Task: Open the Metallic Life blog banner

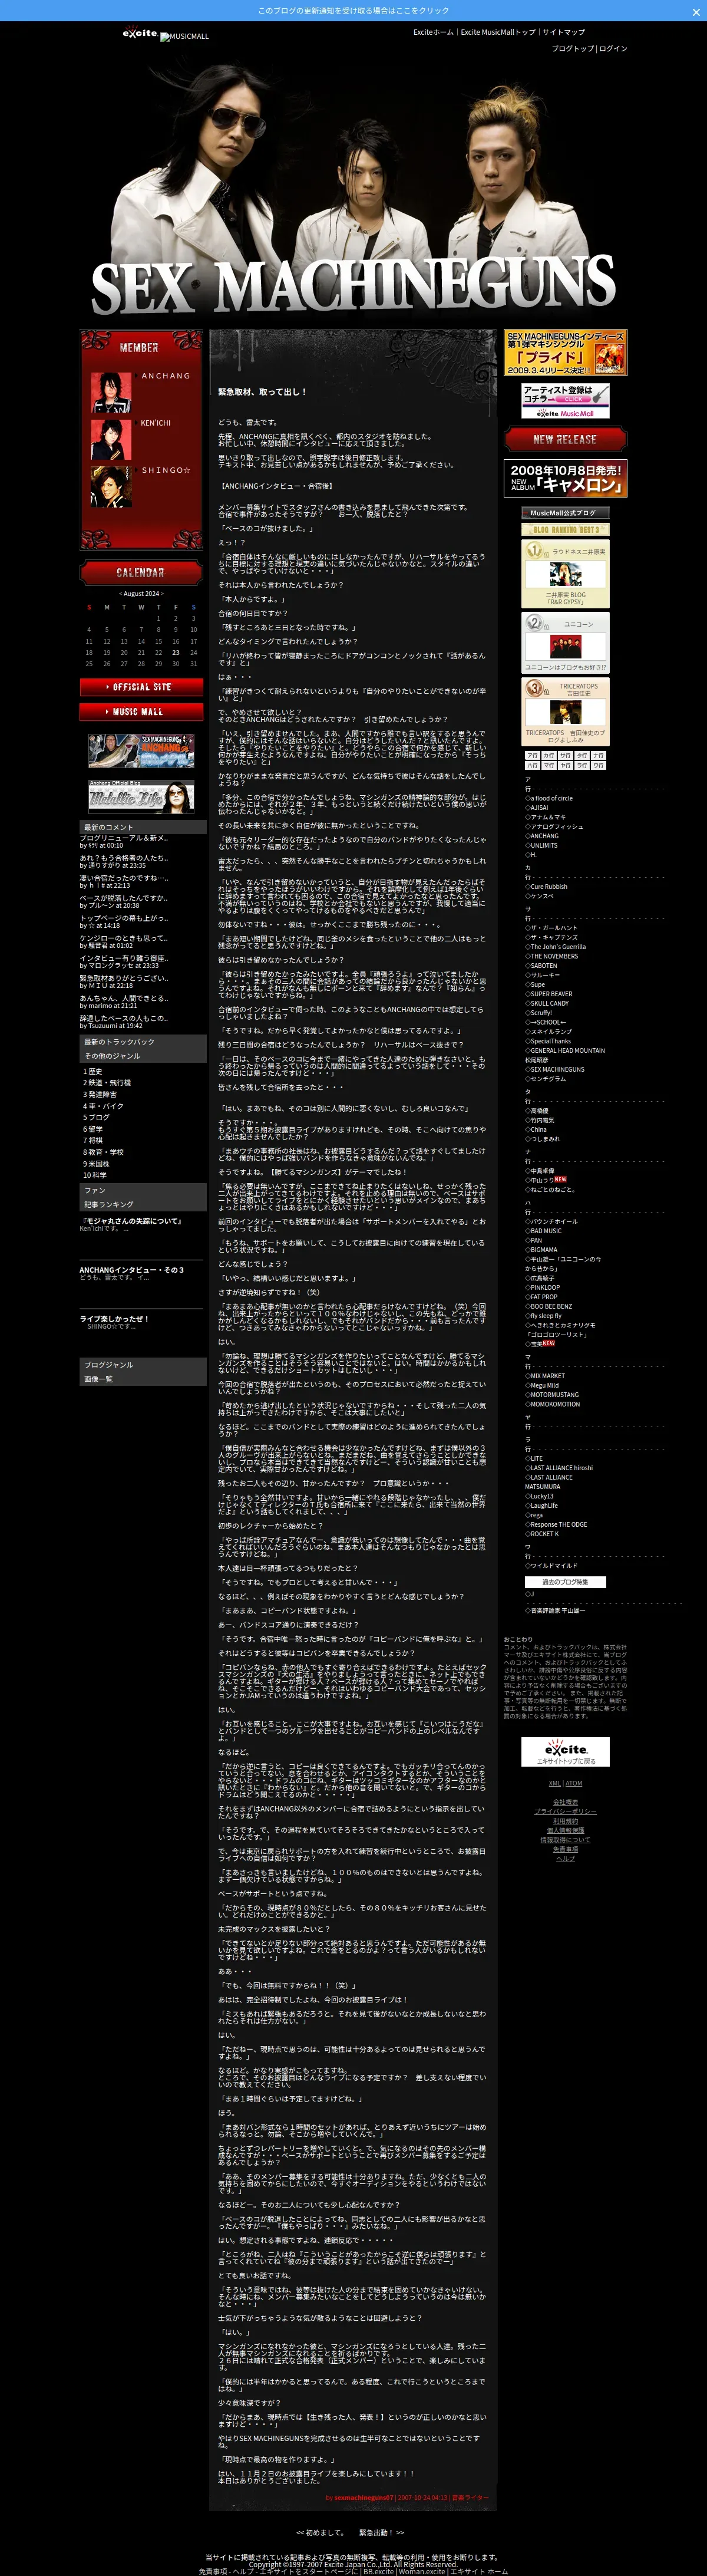Action: (x=141, y=797)
